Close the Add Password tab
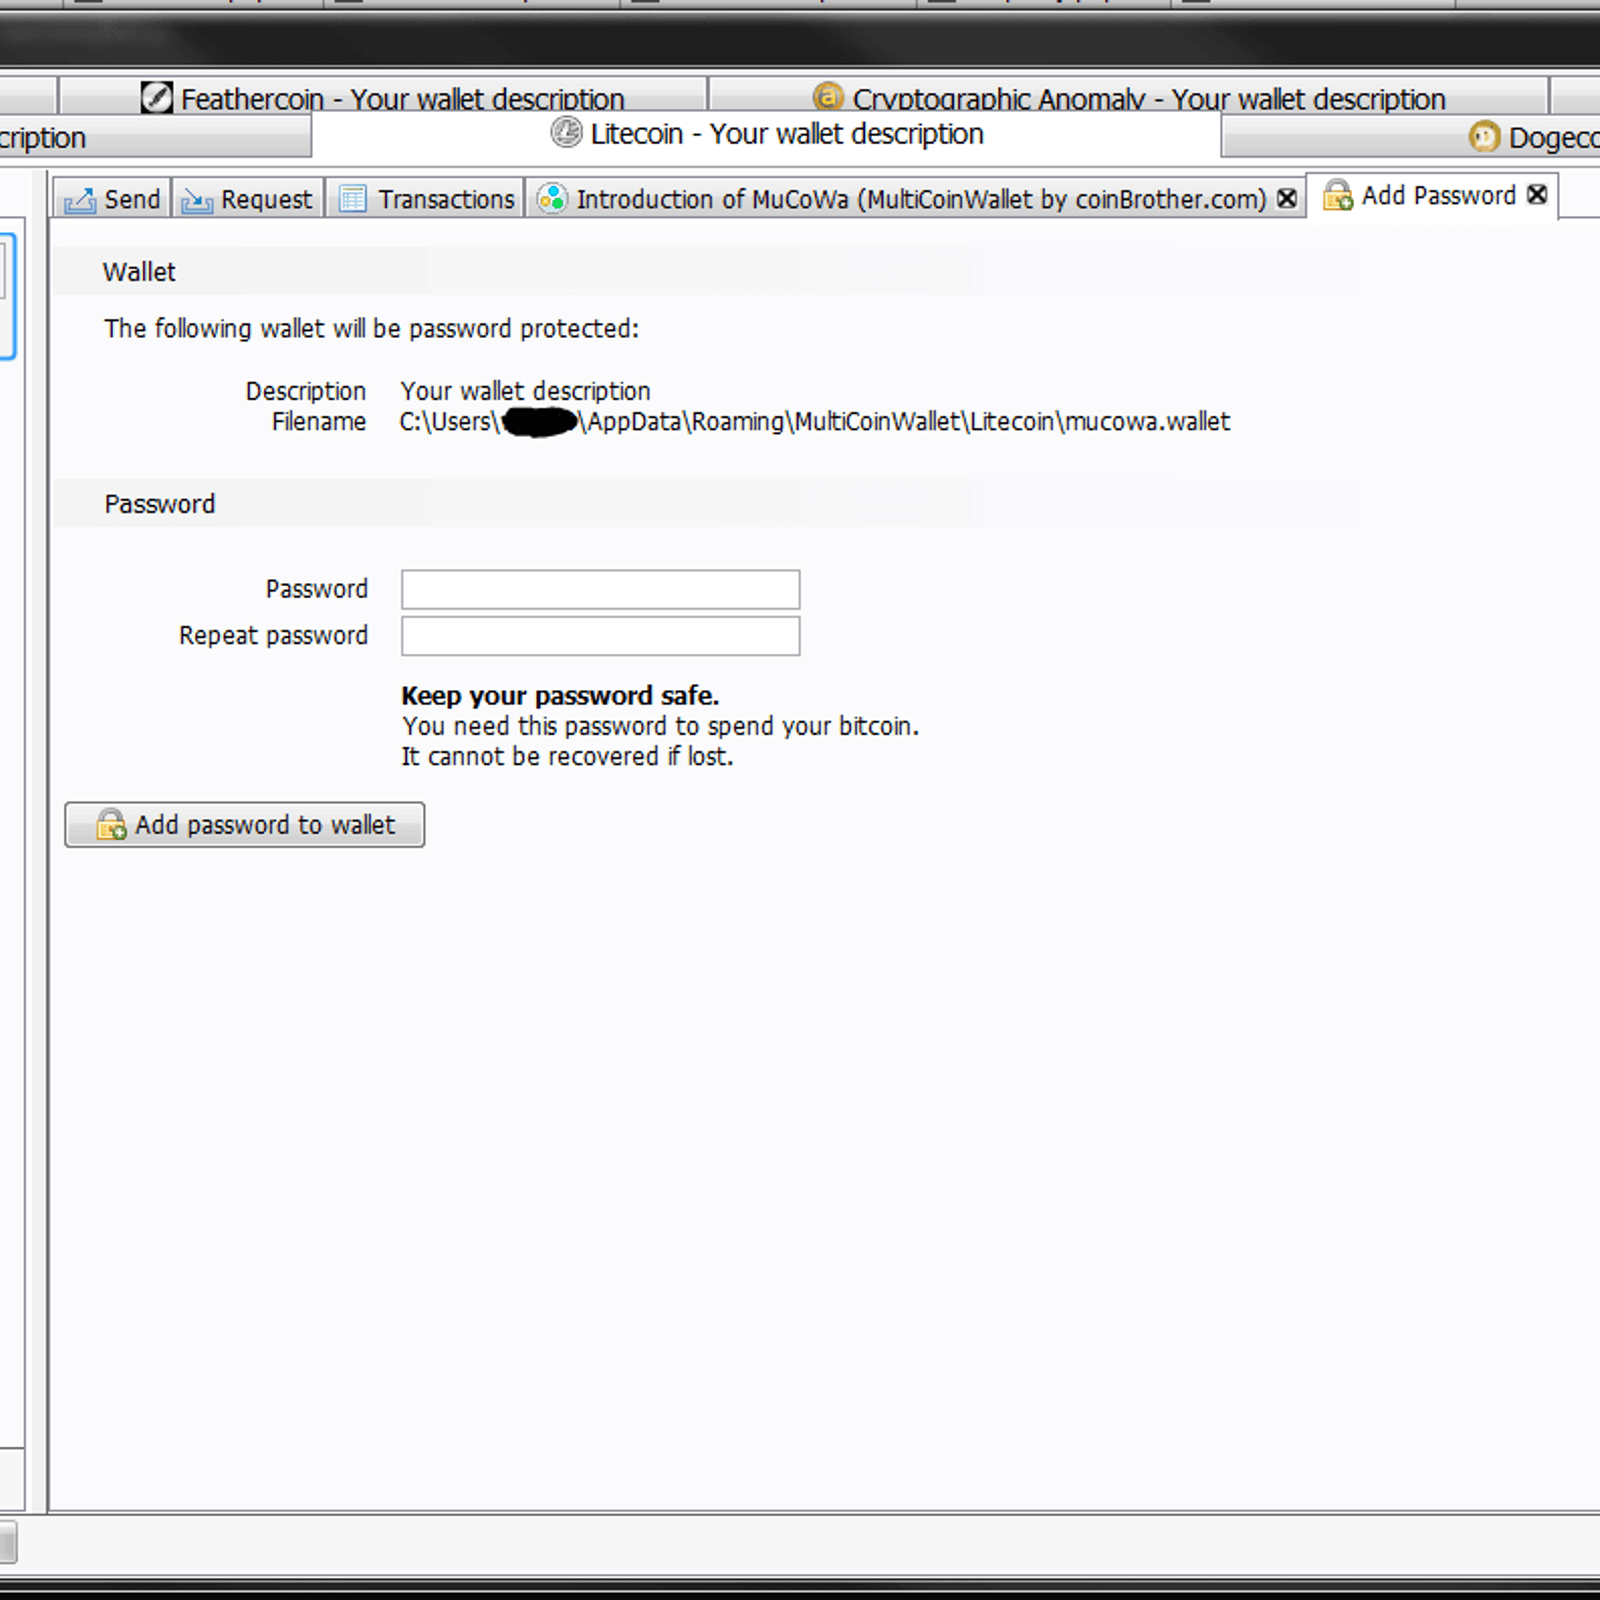The height and width of the screenshot is (1600, 1600). coord(1538,195)
